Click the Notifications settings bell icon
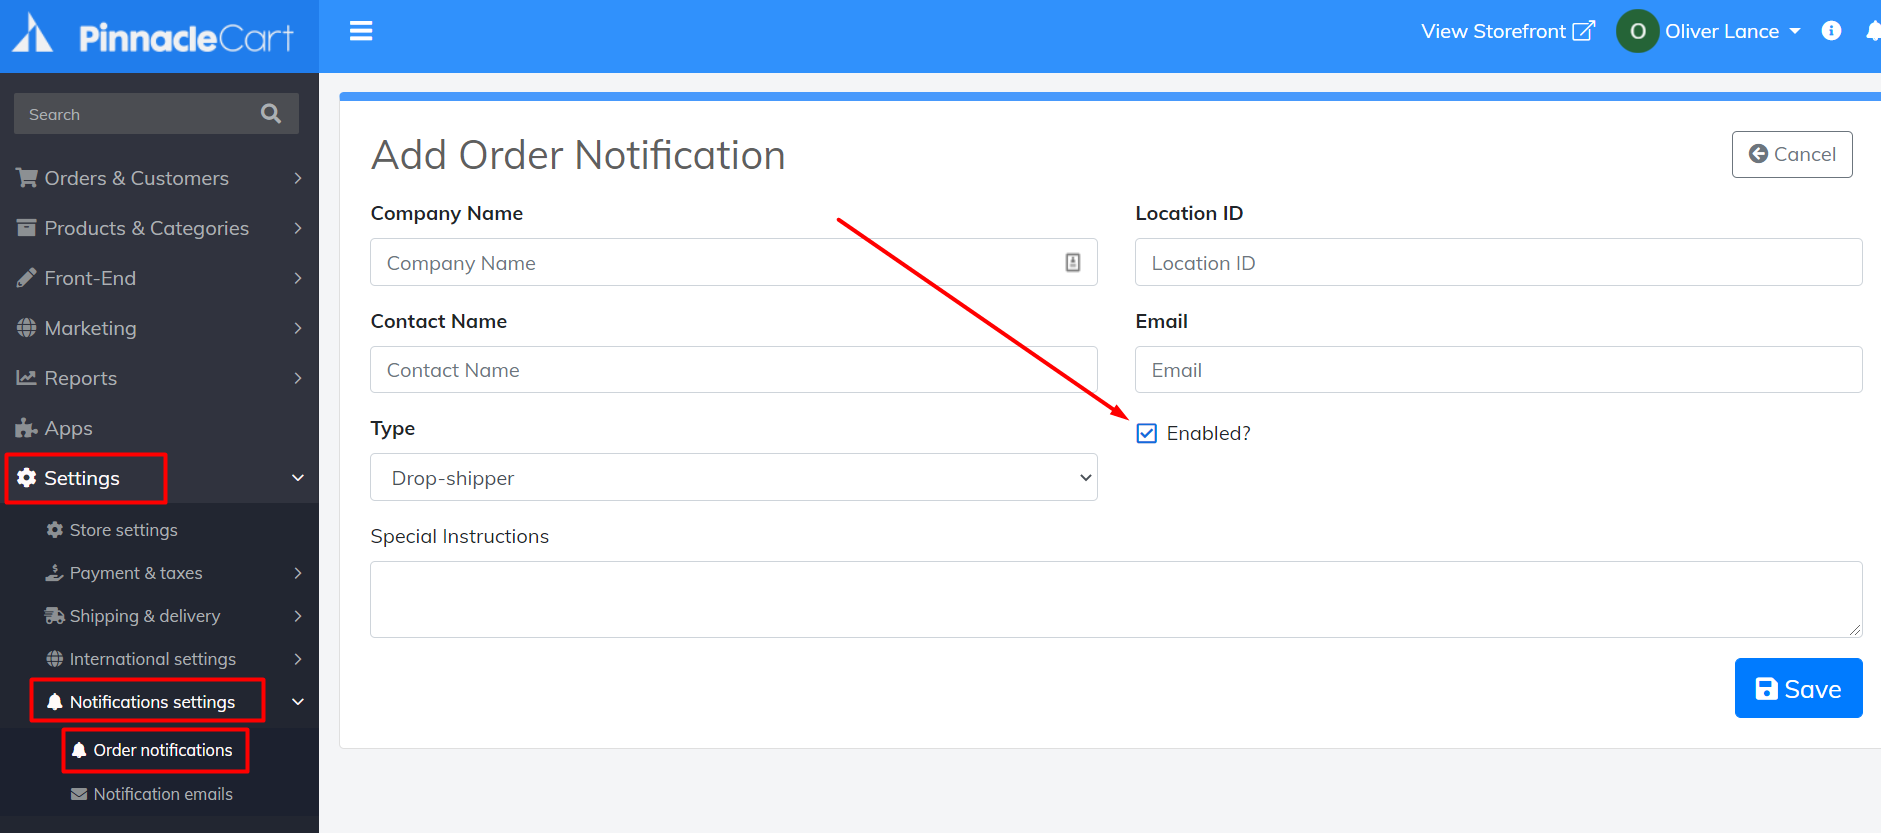1881x833 pixels. click(55, 702)
